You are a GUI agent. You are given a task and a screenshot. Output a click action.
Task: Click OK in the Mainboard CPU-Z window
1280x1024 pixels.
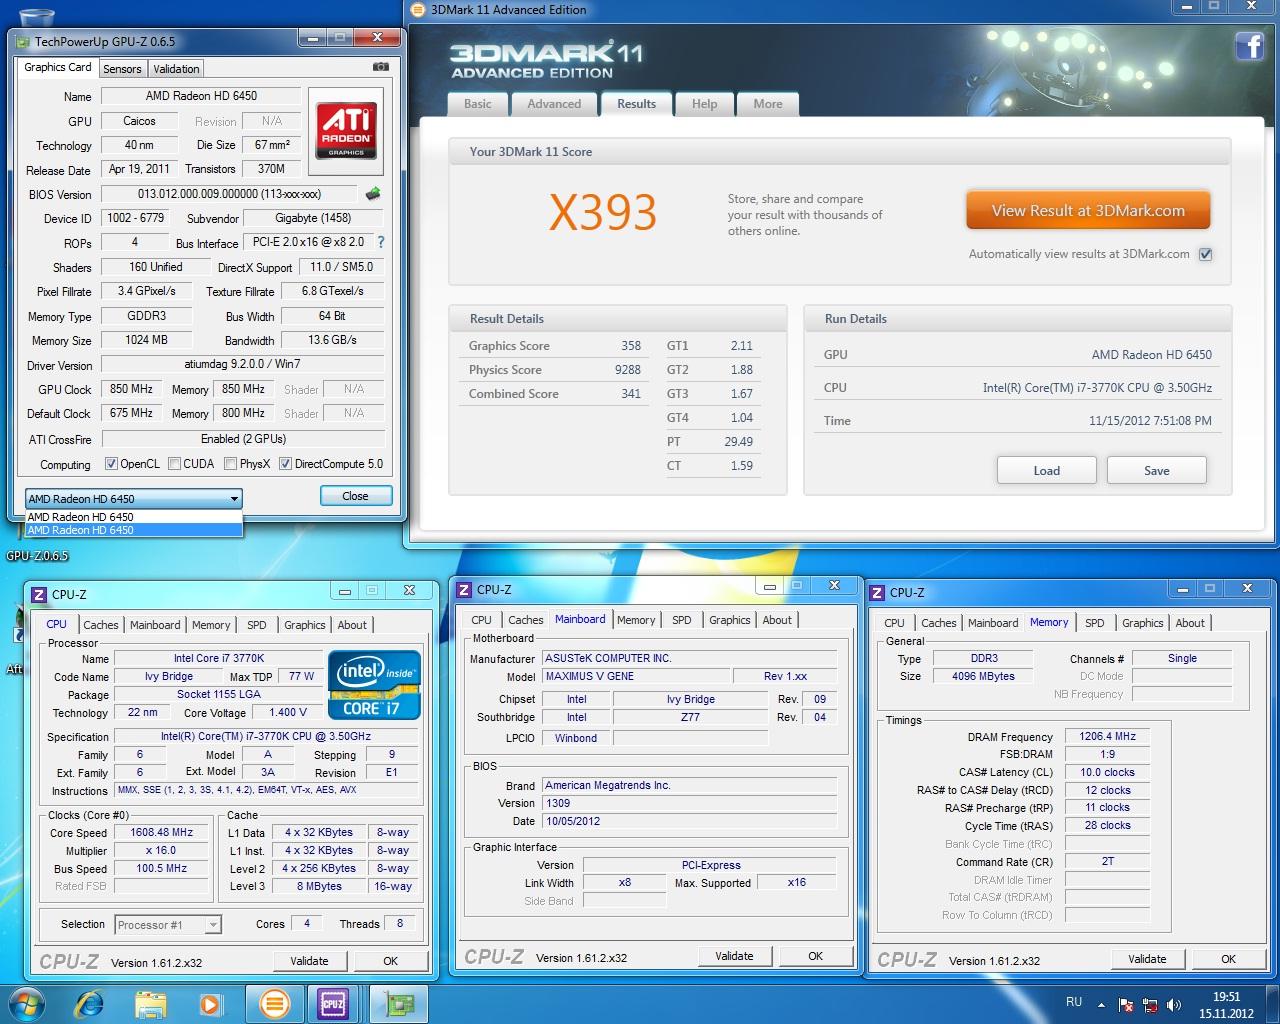(816, 956)
